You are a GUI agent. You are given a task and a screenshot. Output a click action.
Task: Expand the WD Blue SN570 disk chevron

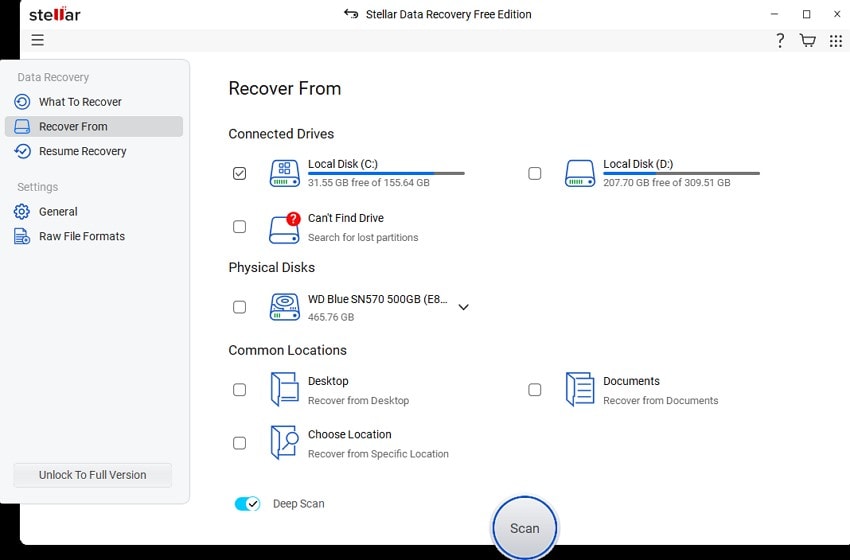(x=463, y=307)
